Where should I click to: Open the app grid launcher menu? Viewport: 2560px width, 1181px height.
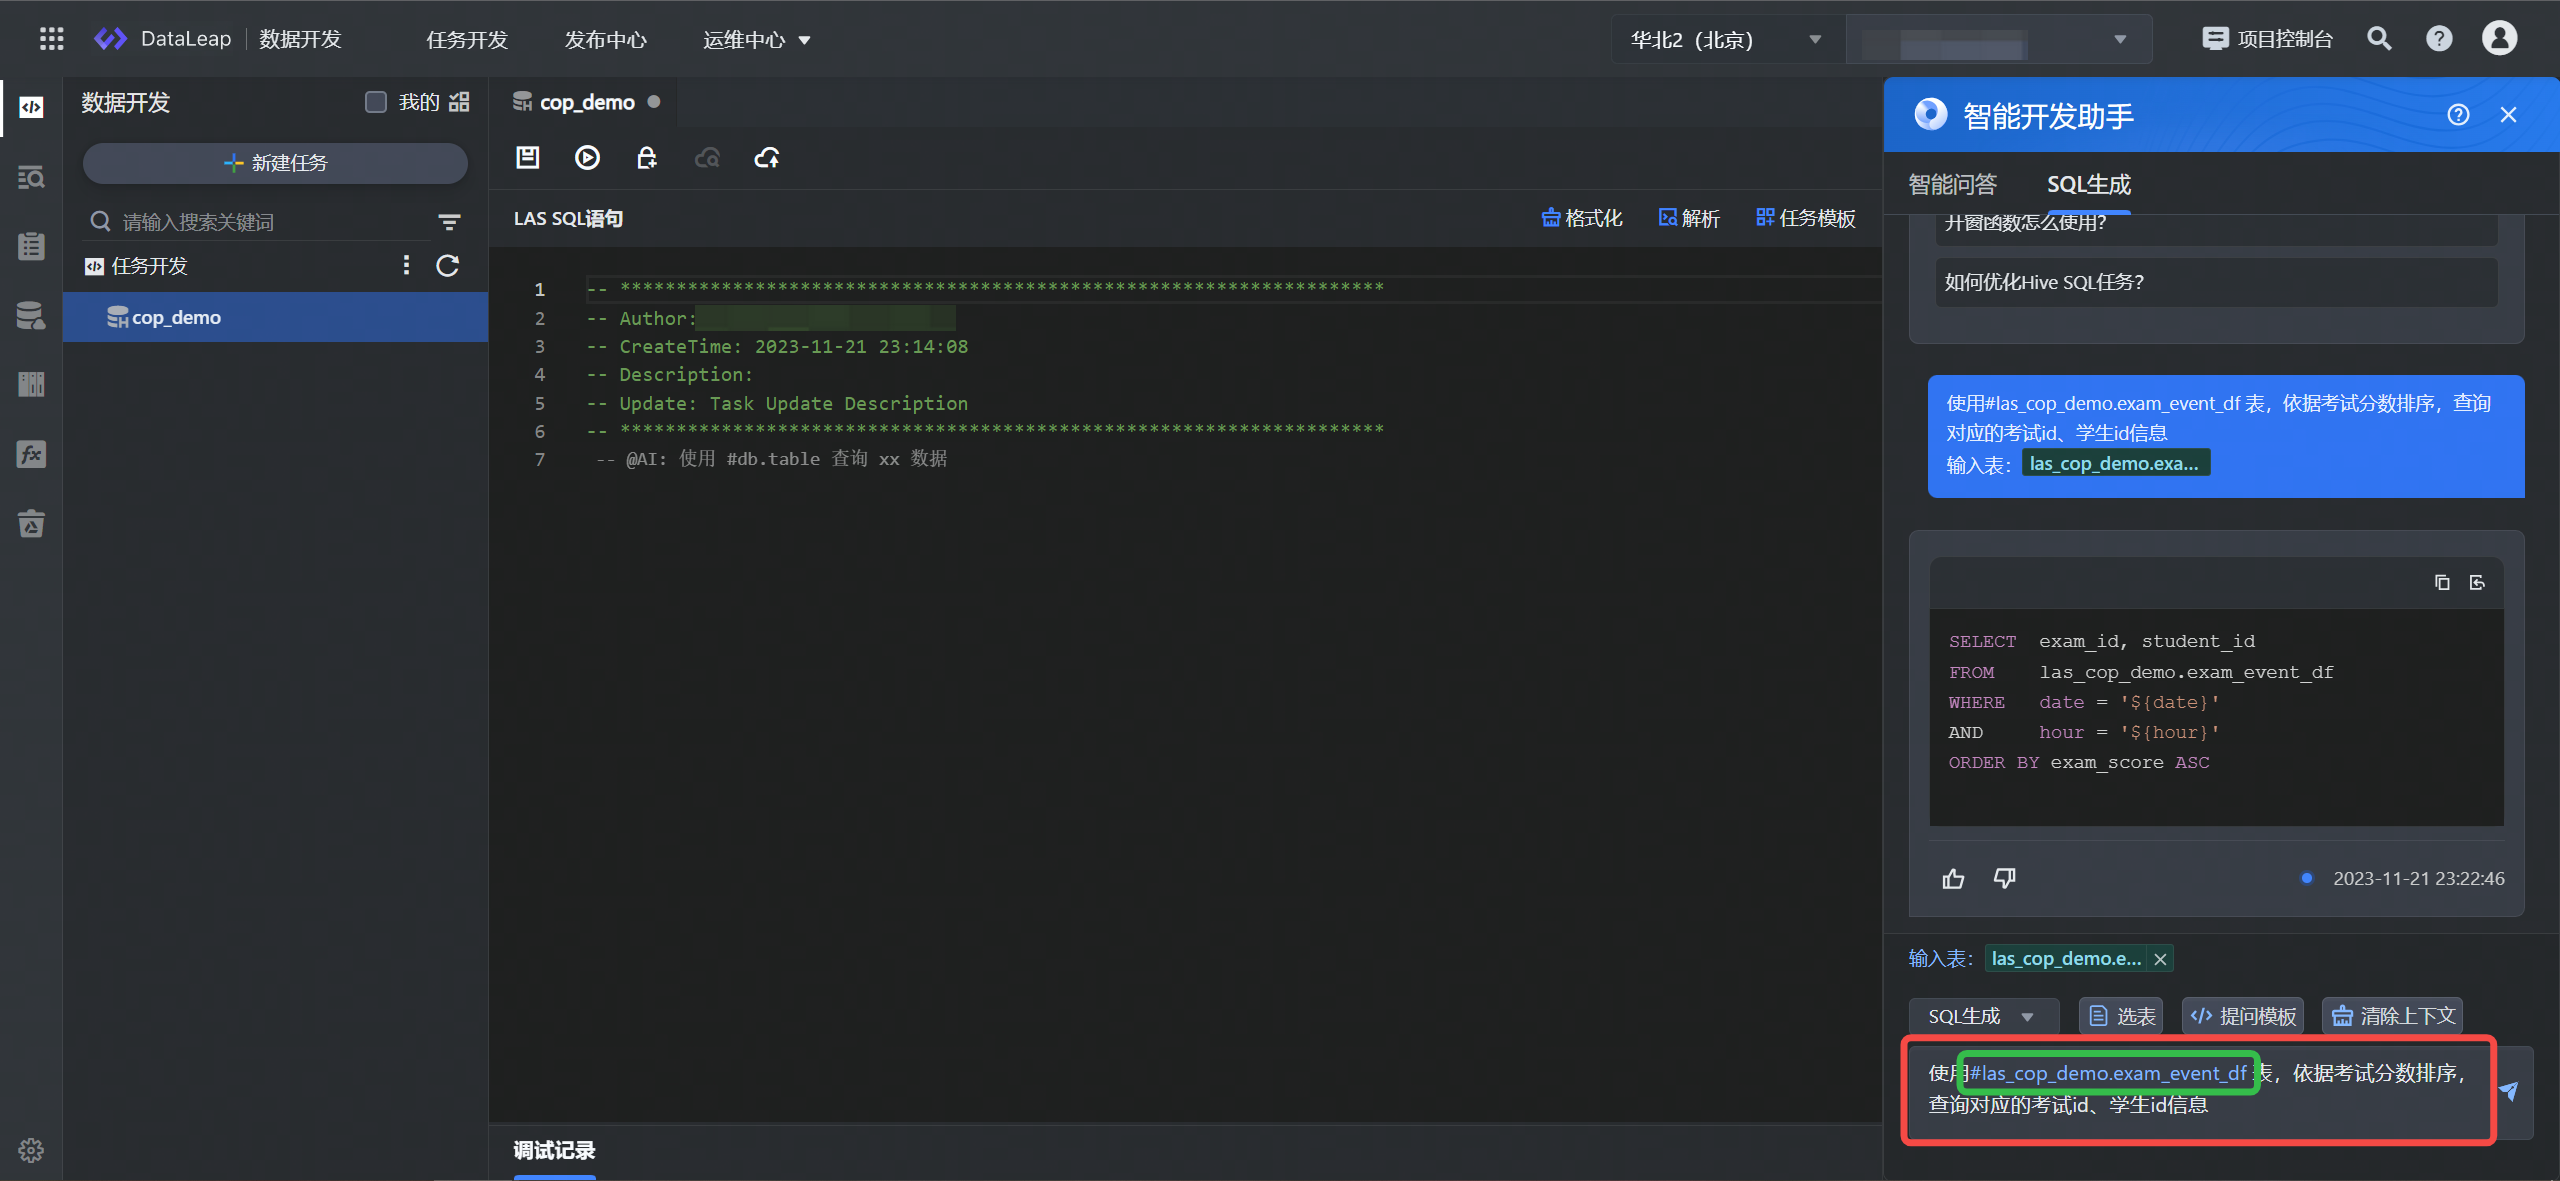click(51, 39)
